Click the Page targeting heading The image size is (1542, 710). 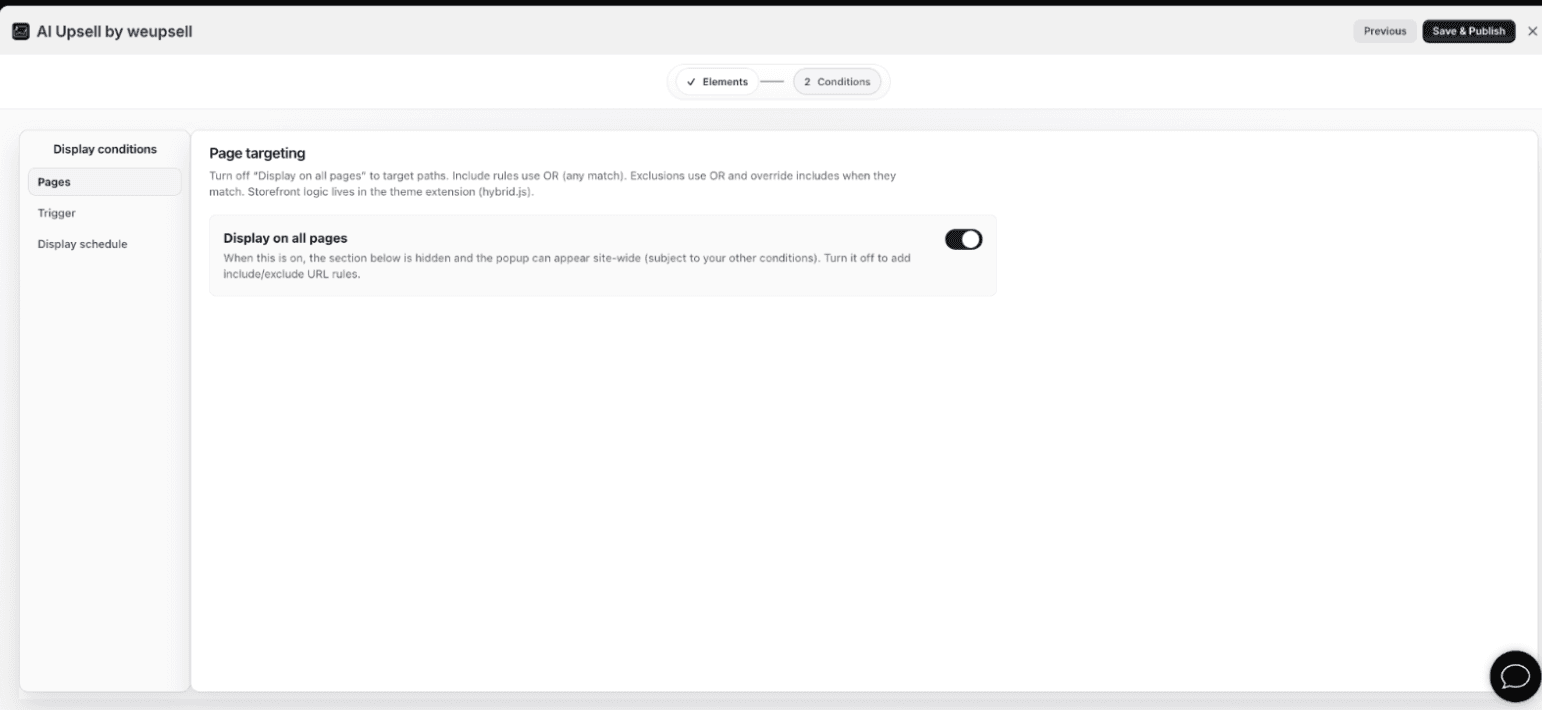[x=257, y=153]
